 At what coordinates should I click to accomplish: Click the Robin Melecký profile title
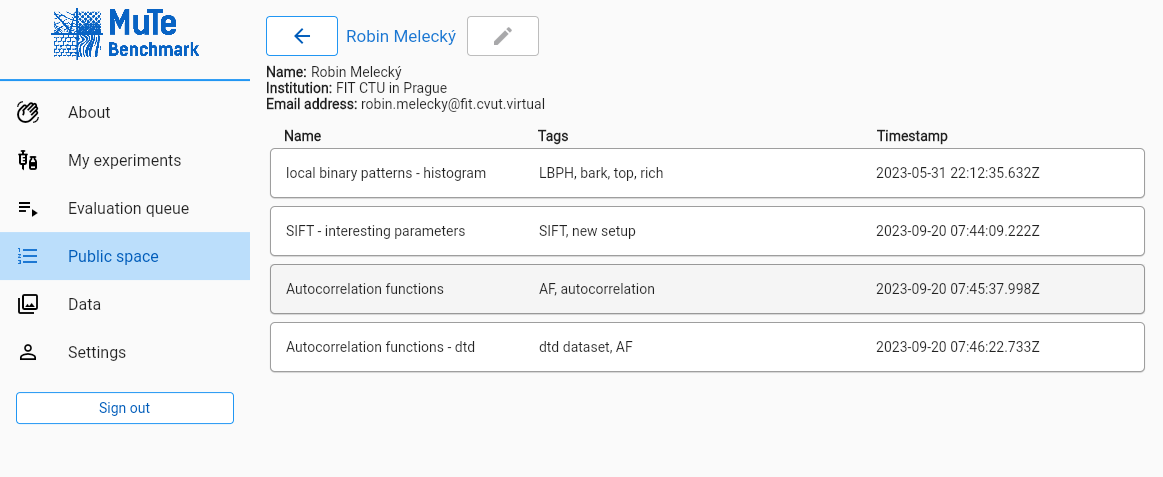point(401,36)
